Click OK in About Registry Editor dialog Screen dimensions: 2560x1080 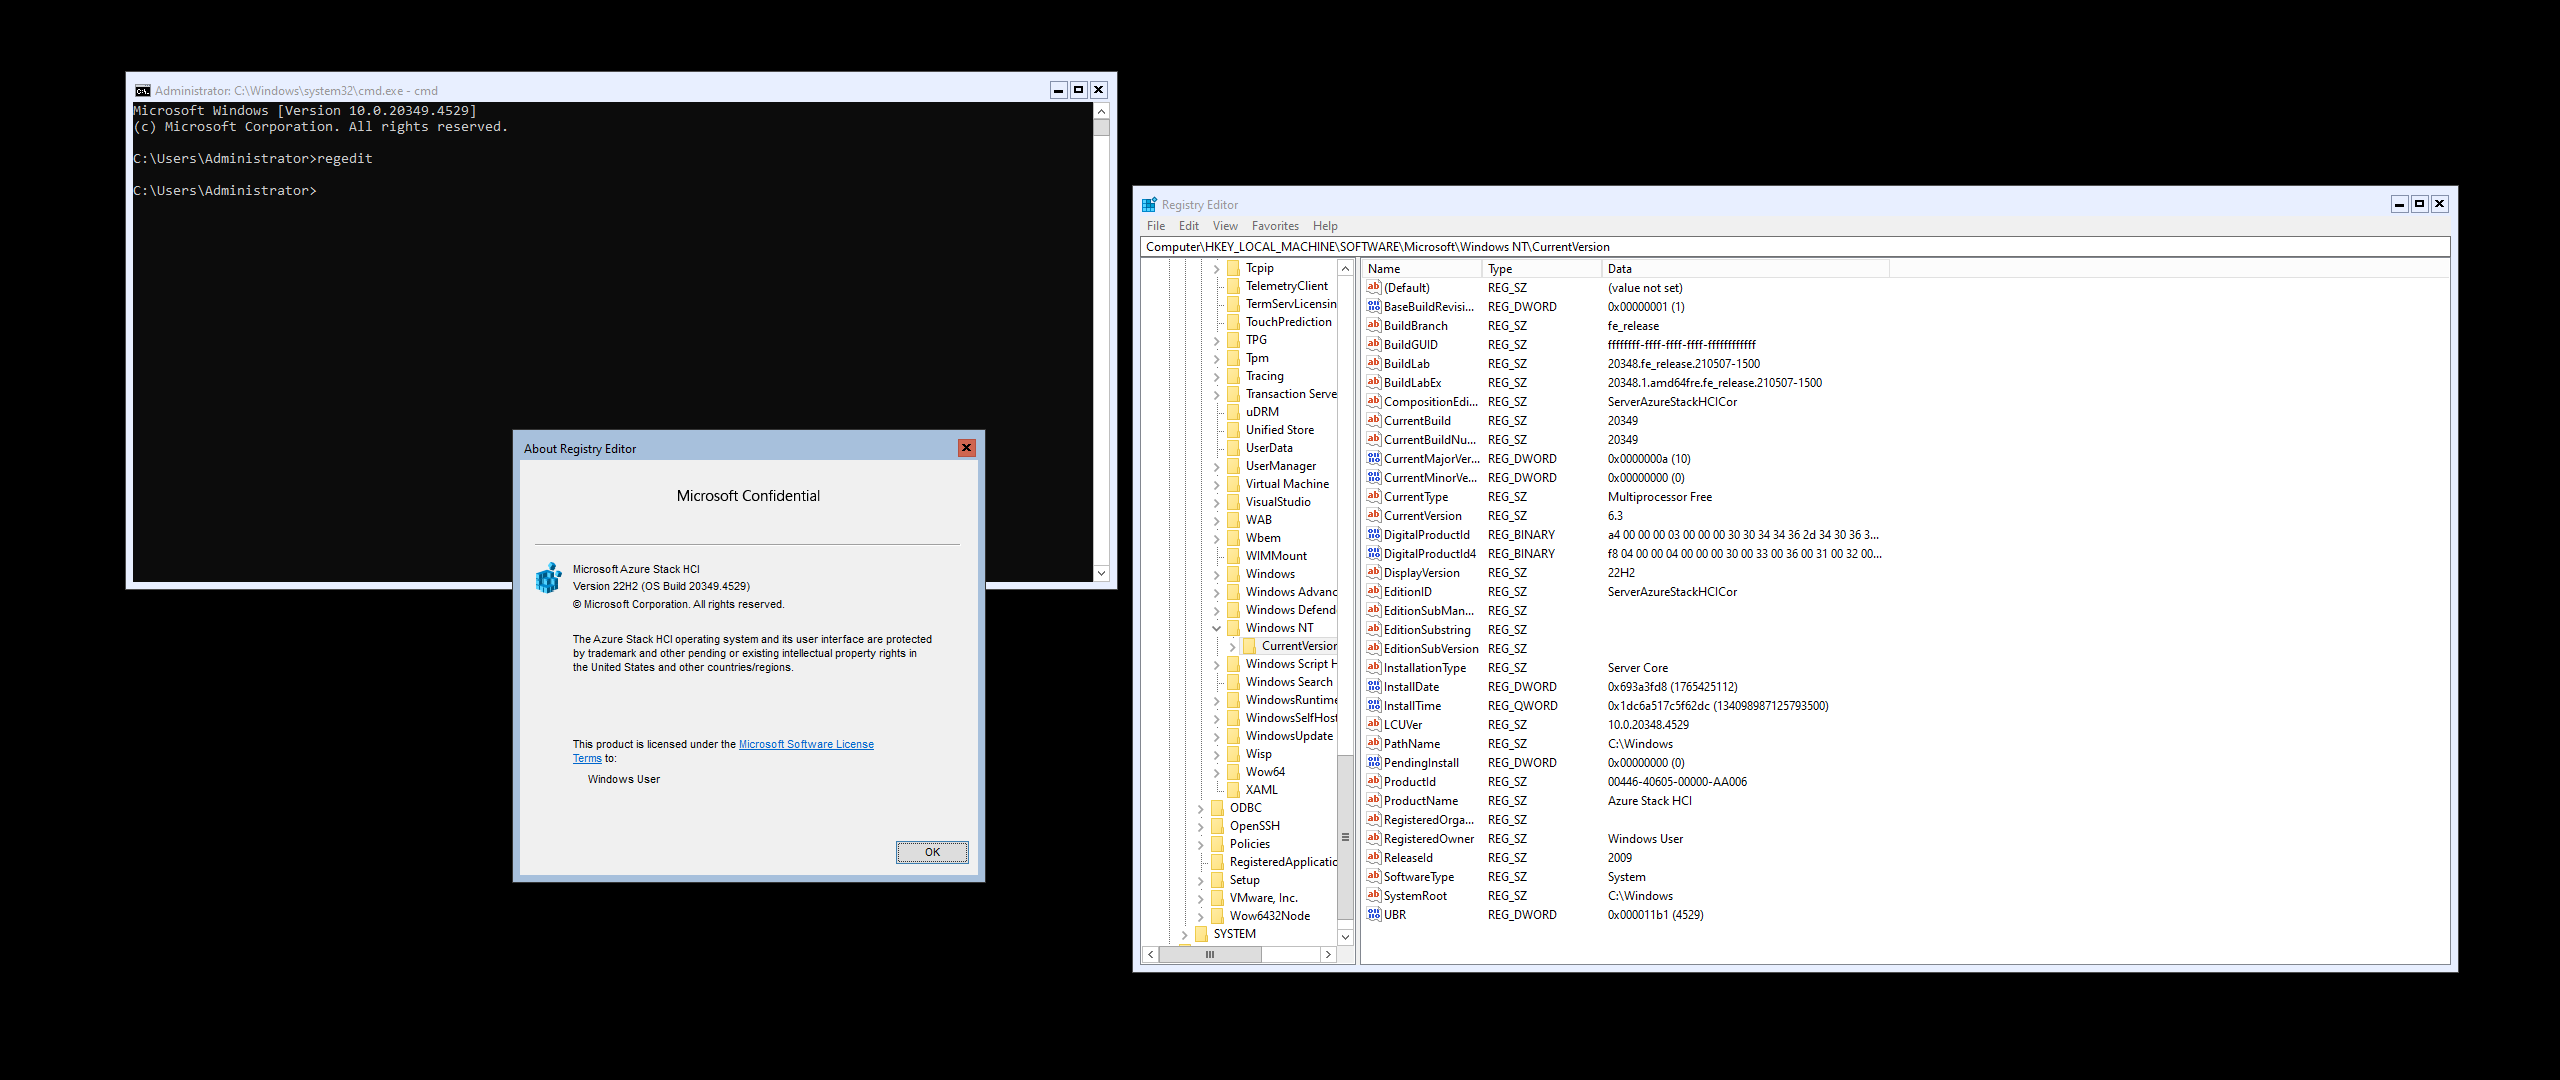point(931,852)
